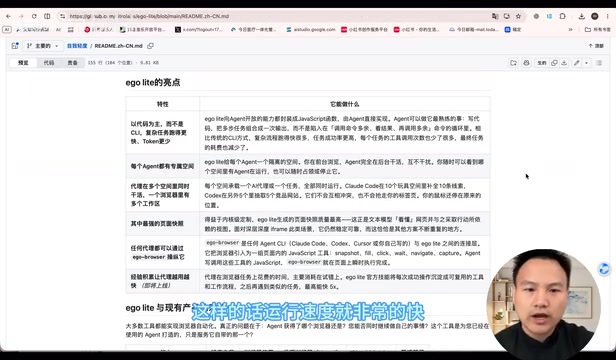Click the install/screen icon next to translate
This screenshot has height=360, width=616.
coord(507,16)
